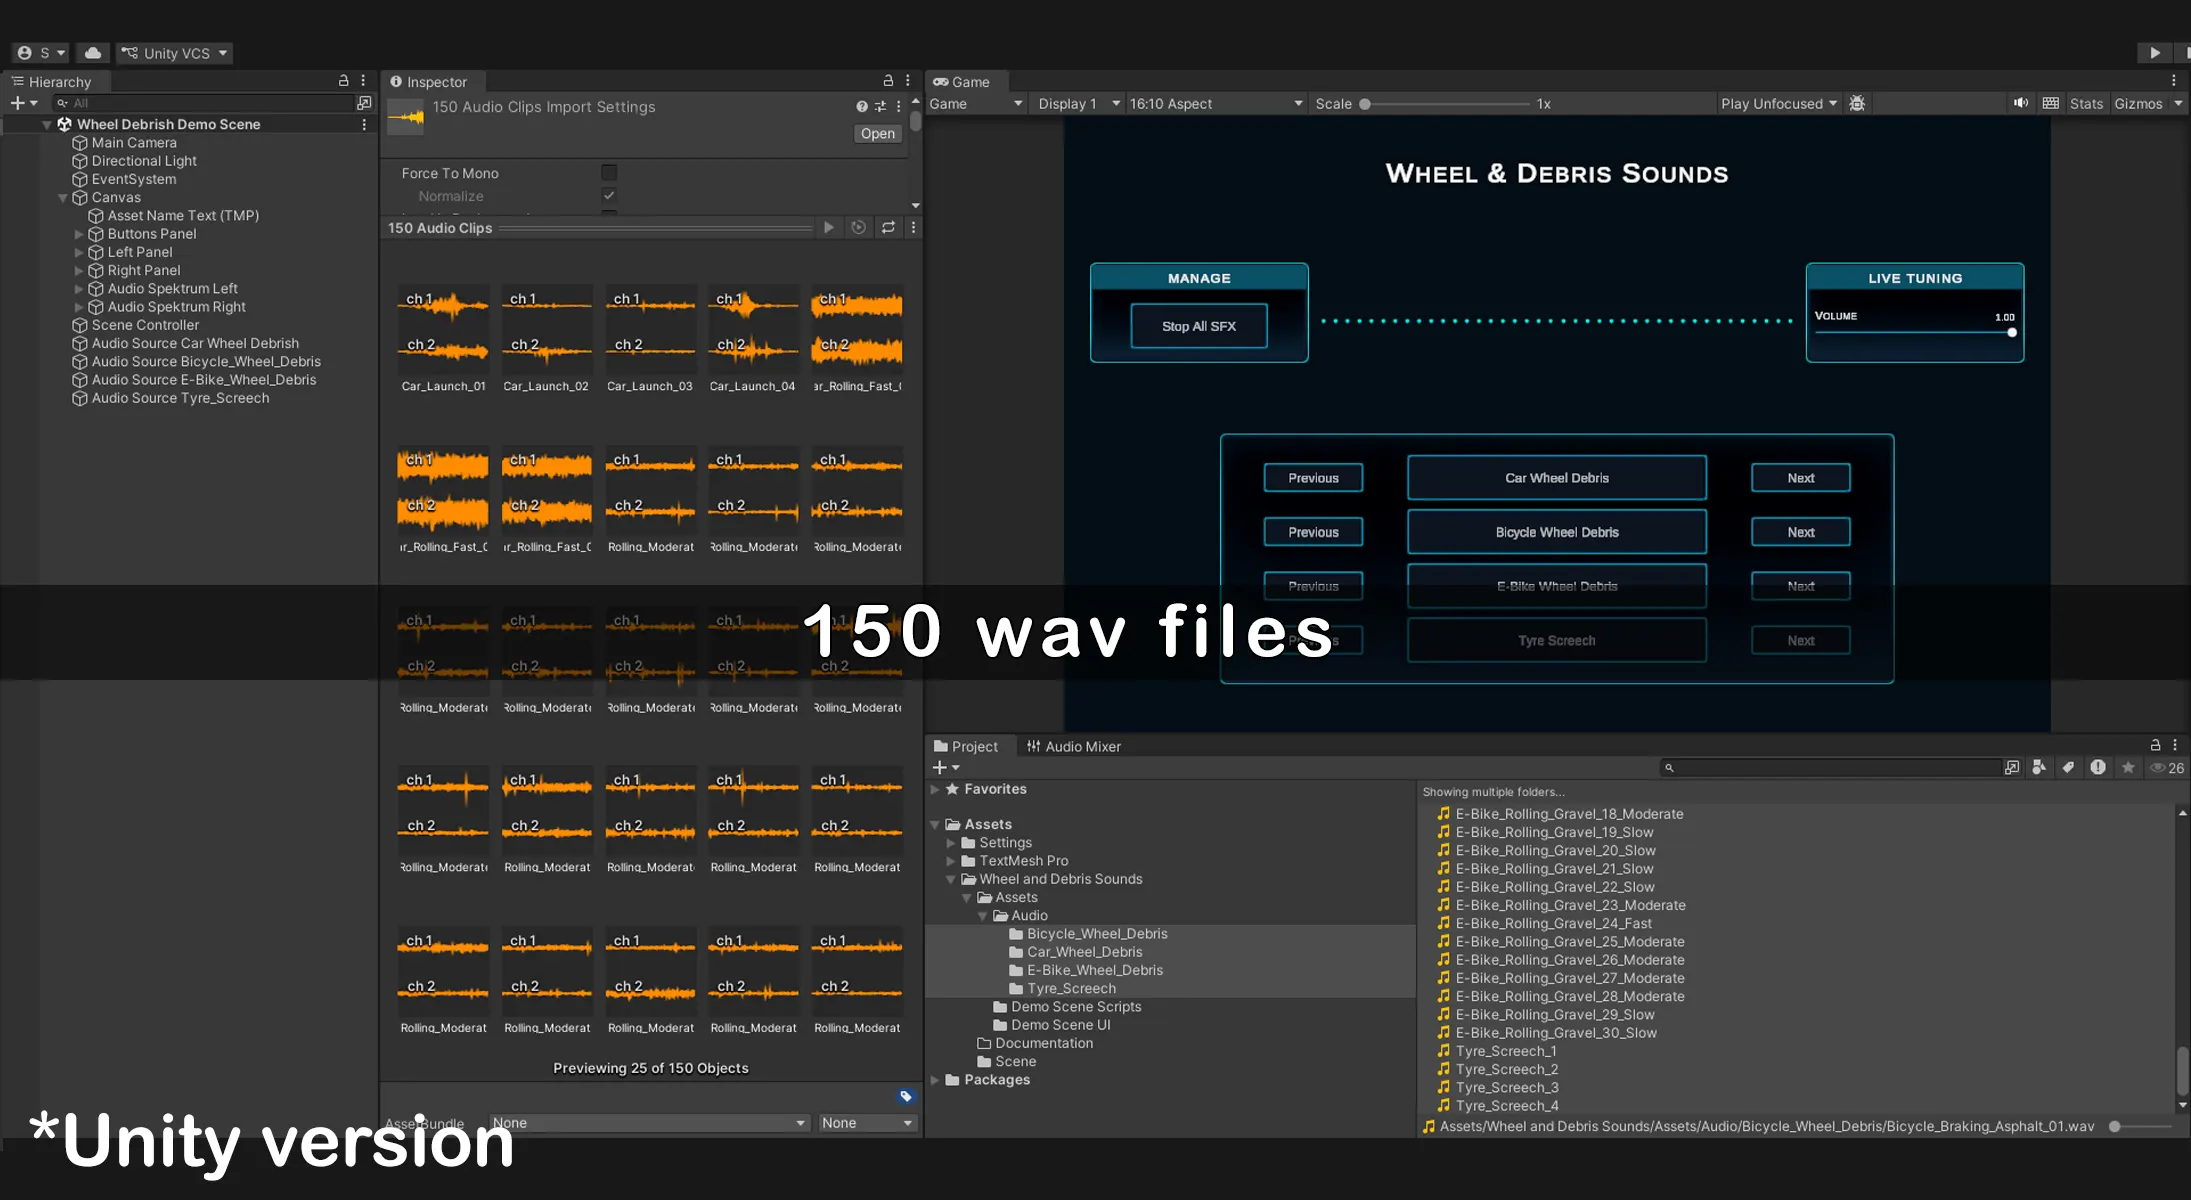The width and height of the screenshot is (2191, 1200).
Task: Lock the Project panel
Action: [x=2155, y=745]
